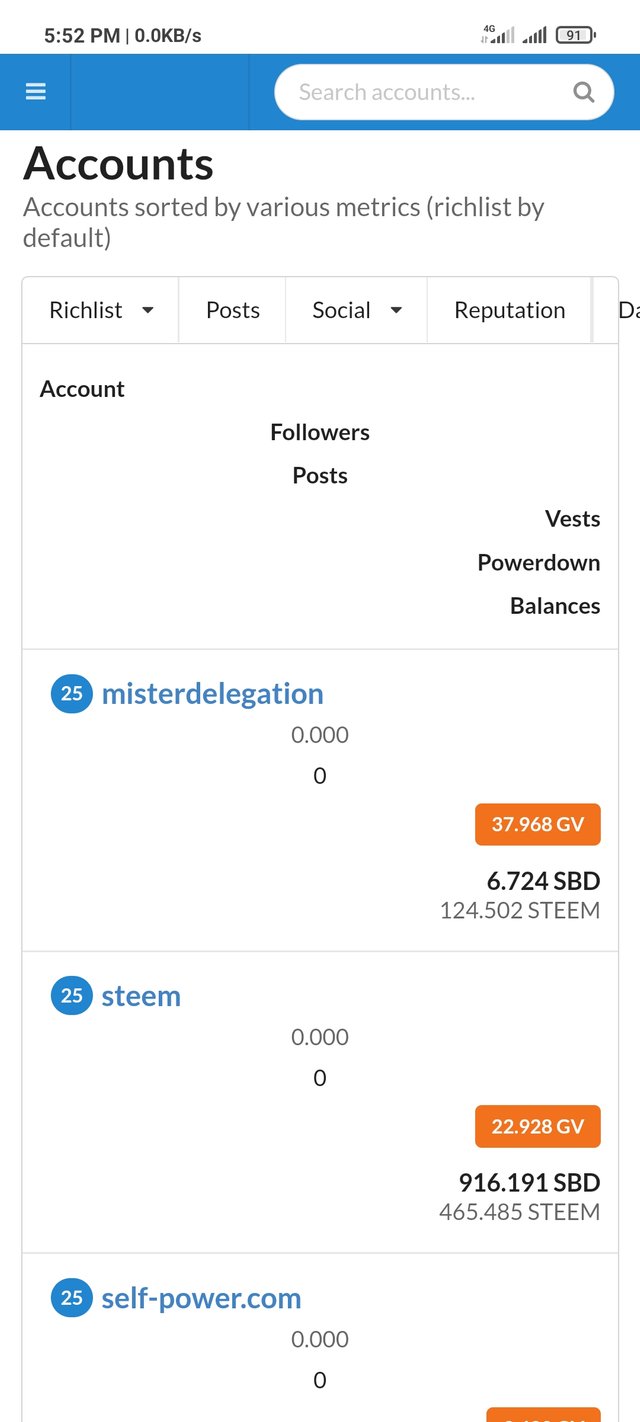This screenshot has width=640, height=1422.
Task: Click misterdelegation's reputation badge 25
Action: click(x=71, y=693)
